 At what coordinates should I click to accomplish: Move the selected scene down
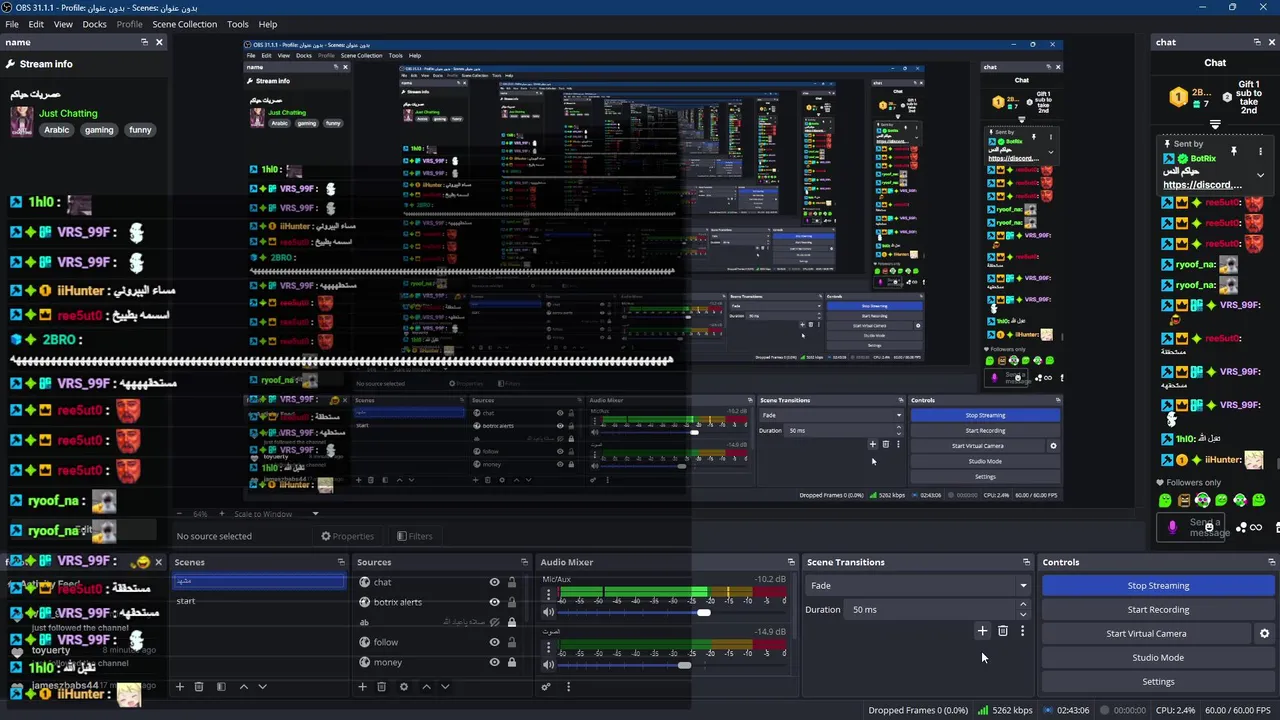tap(262, 687)
